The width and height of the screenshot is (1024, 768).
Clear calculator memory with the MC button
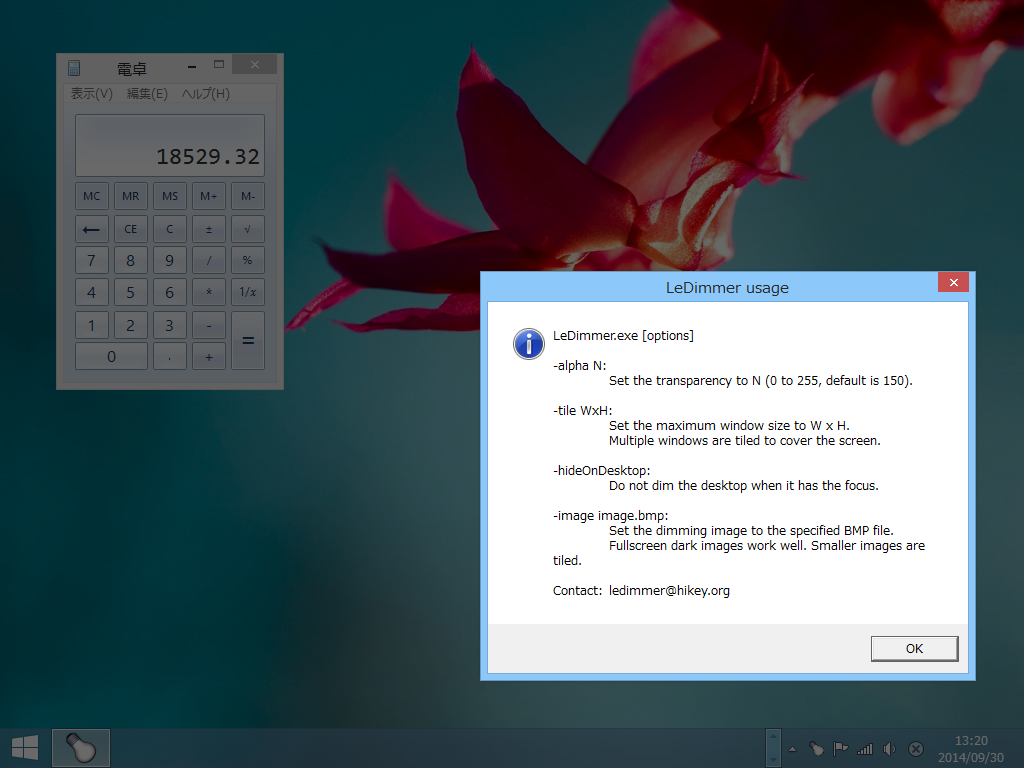point(91,195)
